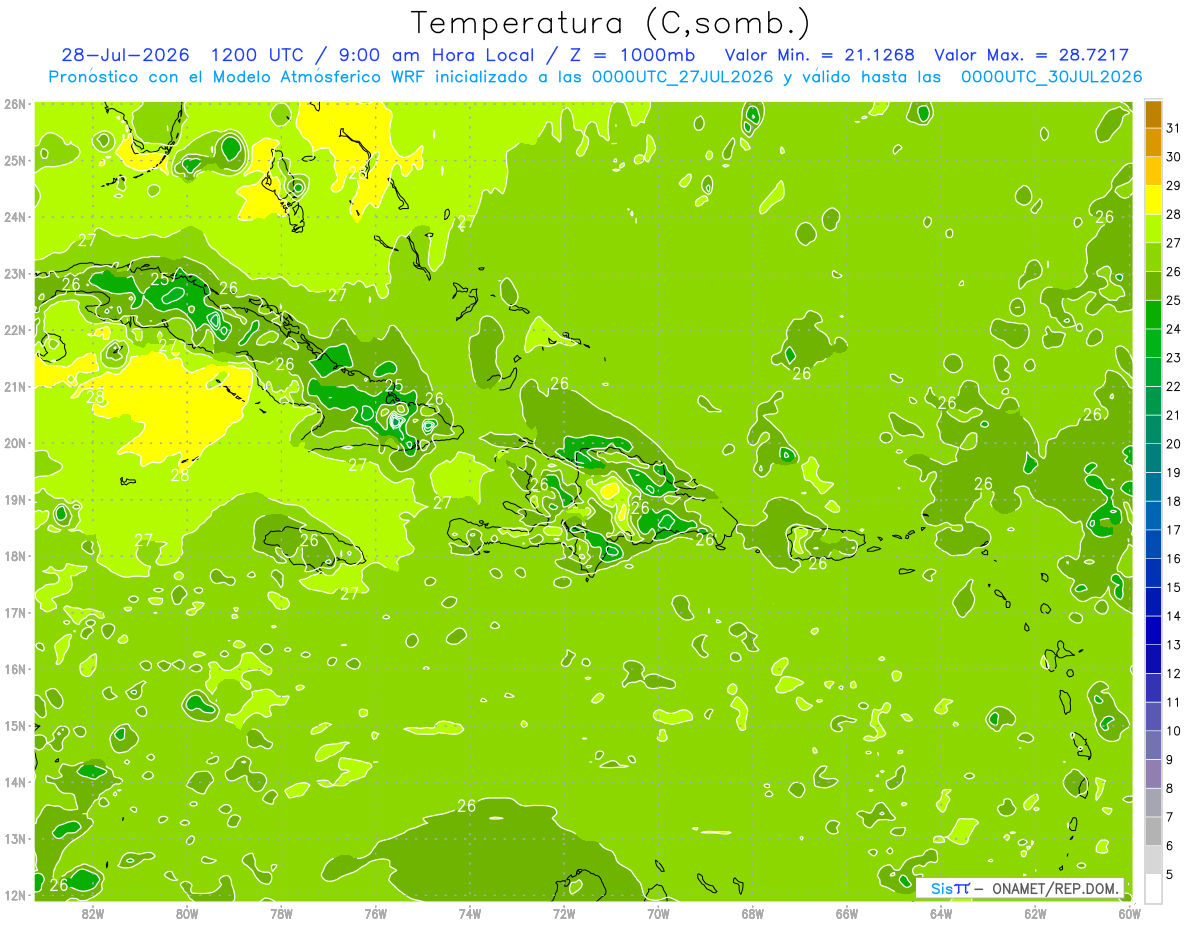Click the teal swatch between 19 and 20
This screenshot has height=927, width=1200.
1153,458
